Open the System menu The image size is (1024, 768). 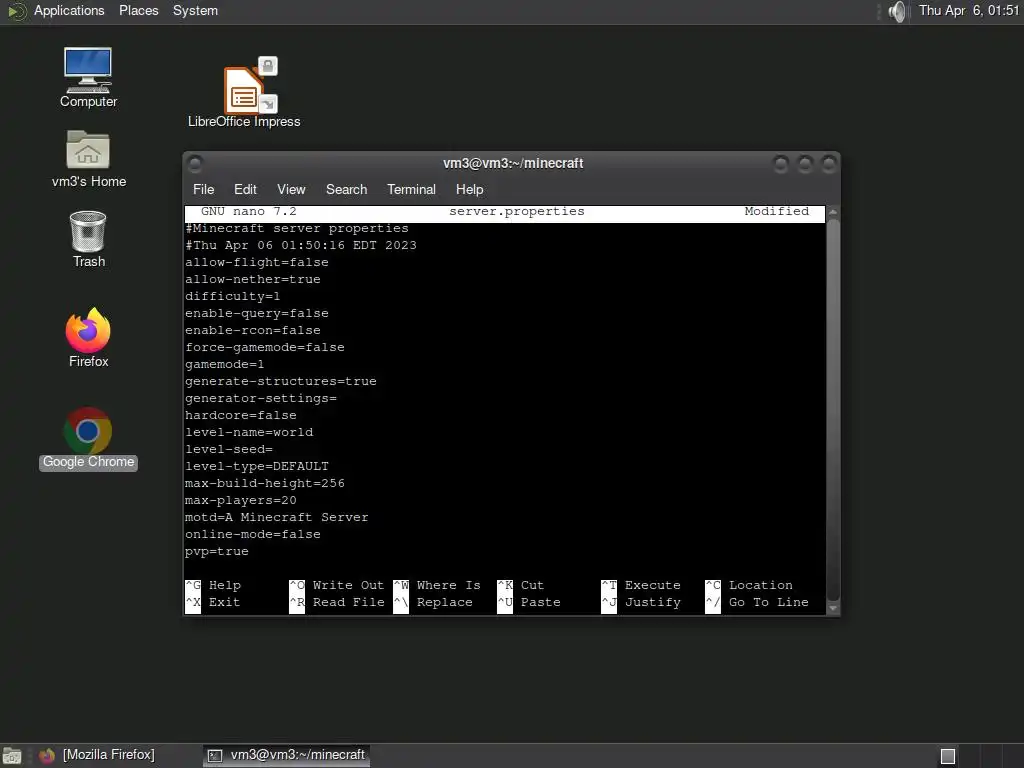click(195, 10)
